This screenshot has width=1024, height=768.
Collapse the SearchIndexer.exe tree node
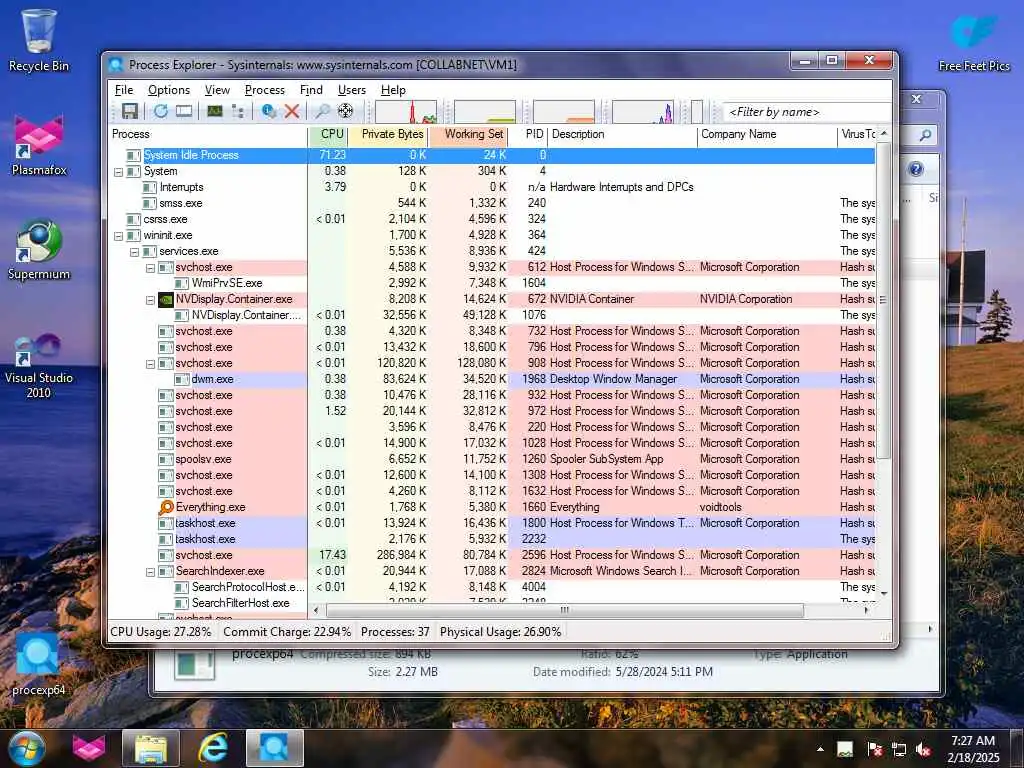pos(150,572)
